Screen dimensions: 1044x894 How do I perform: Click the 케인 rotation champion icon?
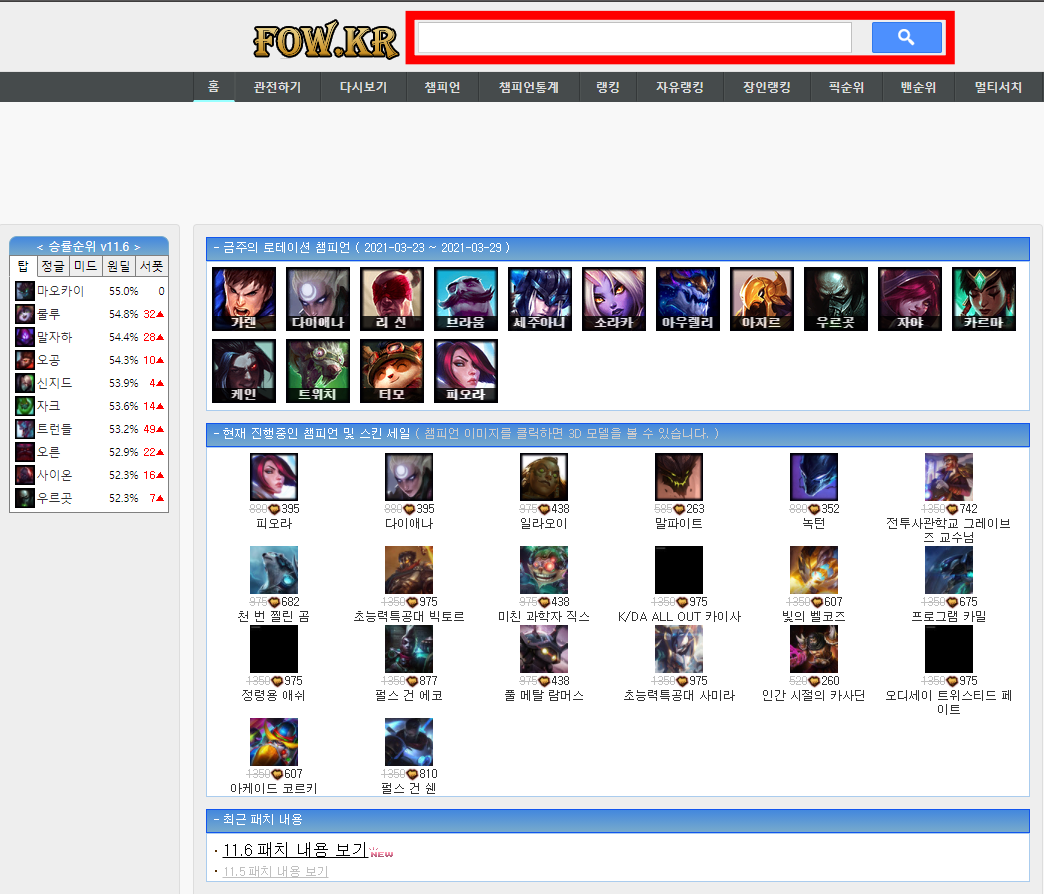pyautogui.click(x=244, y=371)
